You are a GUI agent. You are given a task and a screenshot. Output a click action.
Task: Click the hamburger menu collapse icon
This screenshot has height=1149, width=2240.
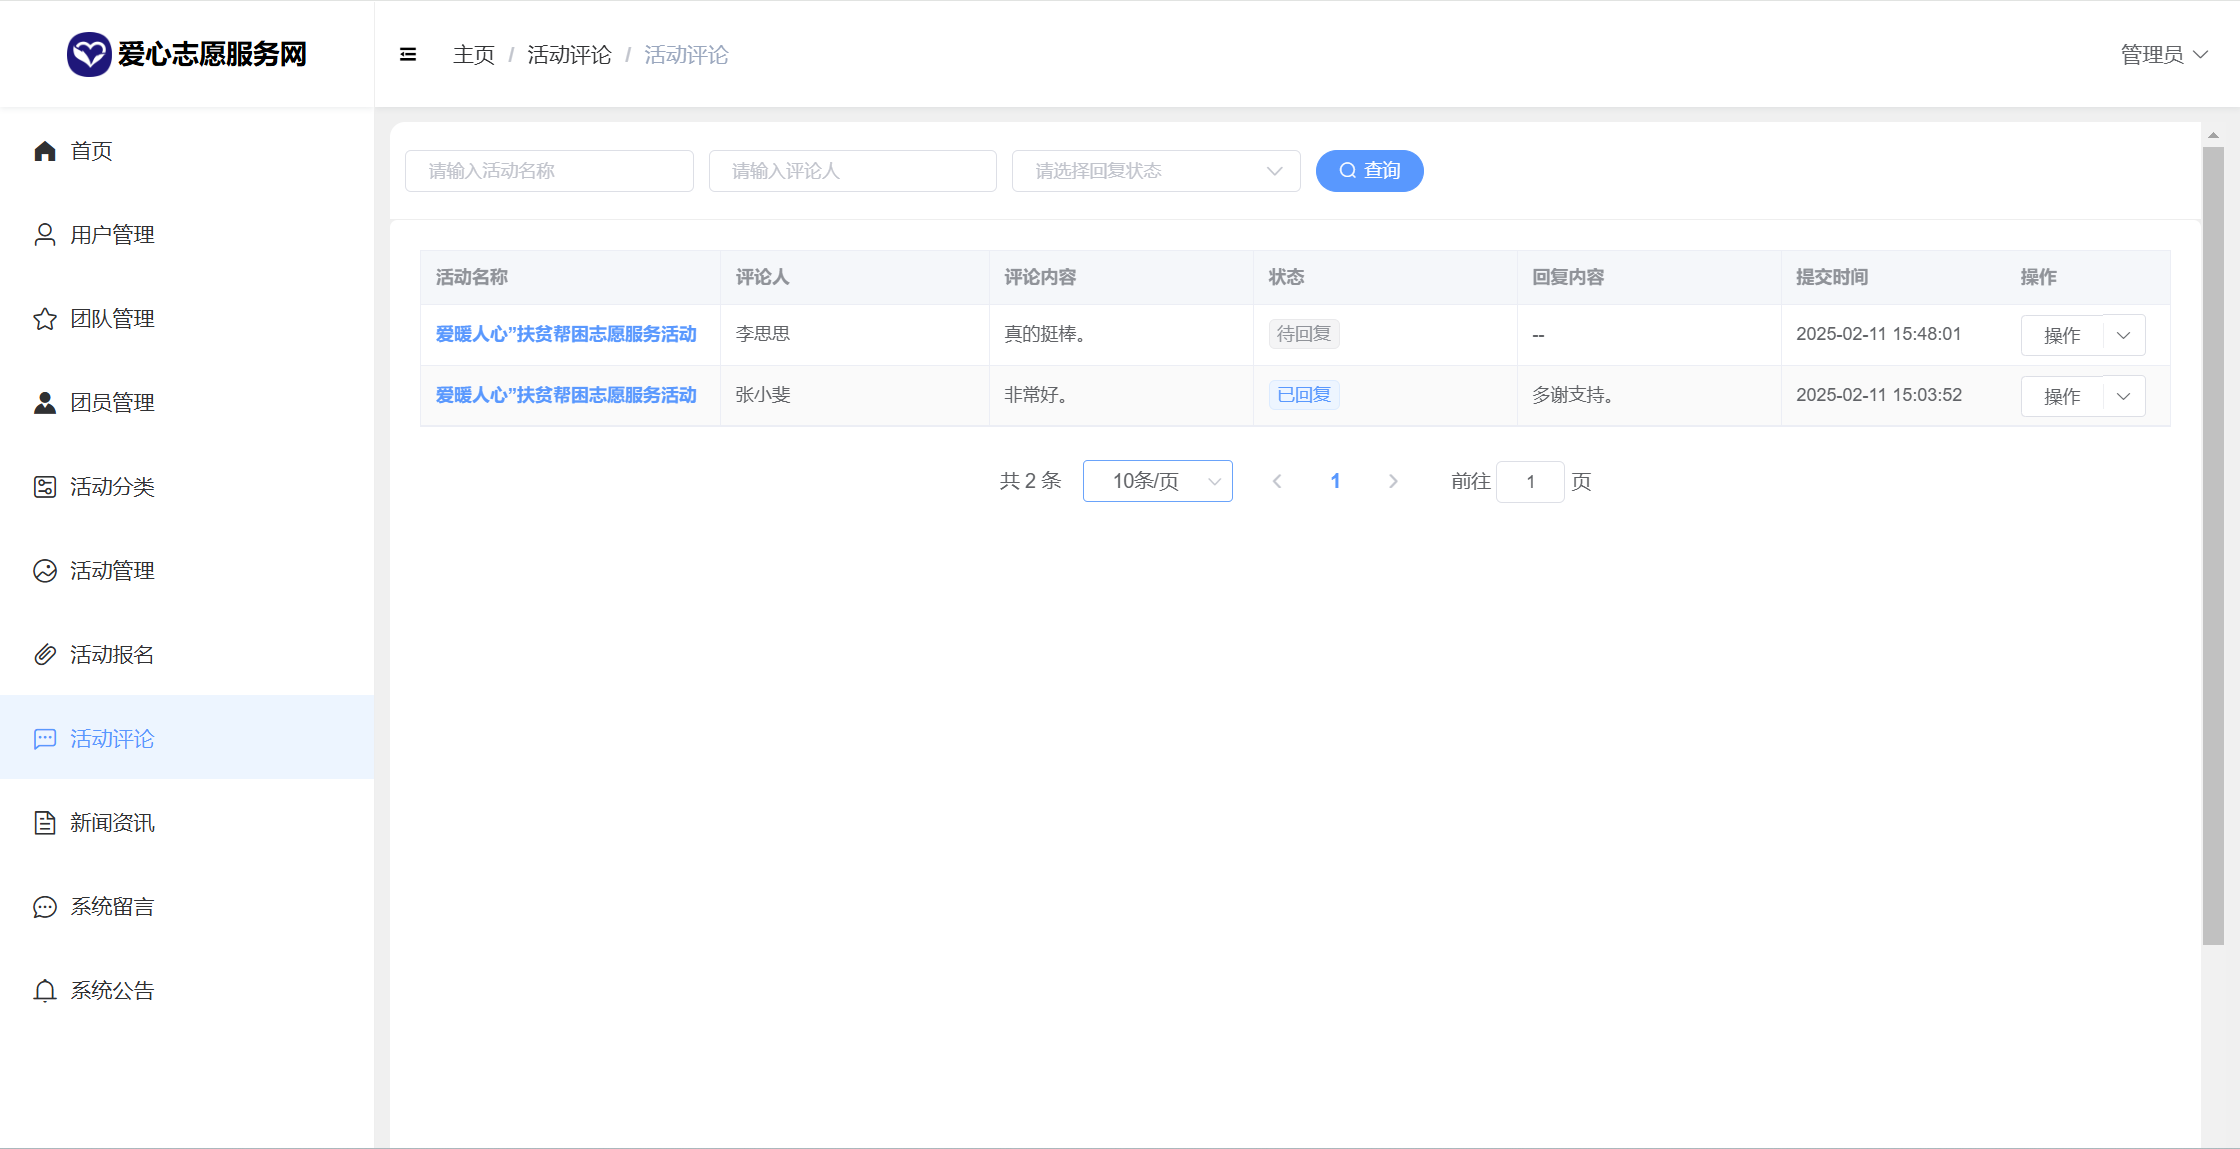point(408,55)
